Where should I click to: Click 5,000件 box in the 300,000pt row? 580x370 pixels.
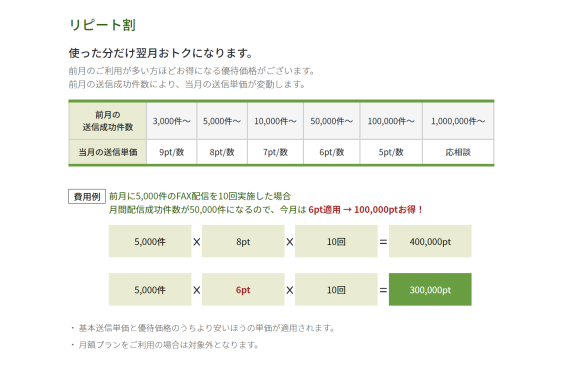click(150, 289)
